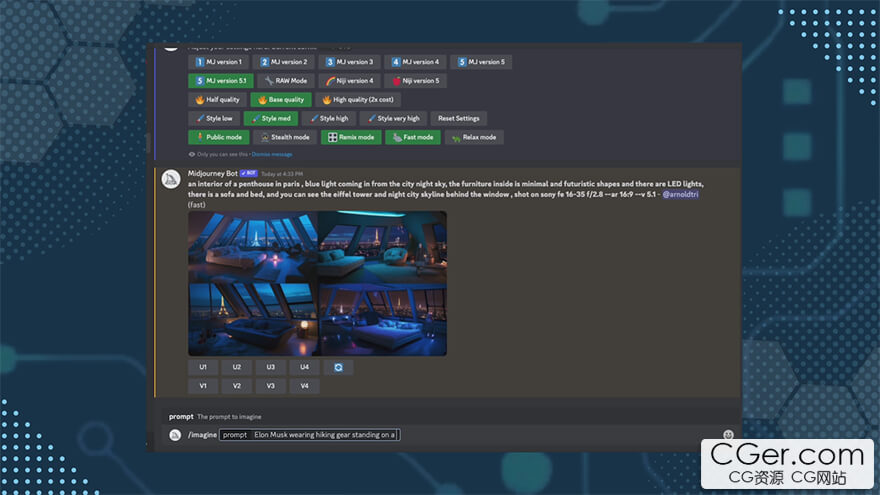This screenshot has height=495, width=880.
Task: Create variations with V1
Action: (x=203, y=386)
